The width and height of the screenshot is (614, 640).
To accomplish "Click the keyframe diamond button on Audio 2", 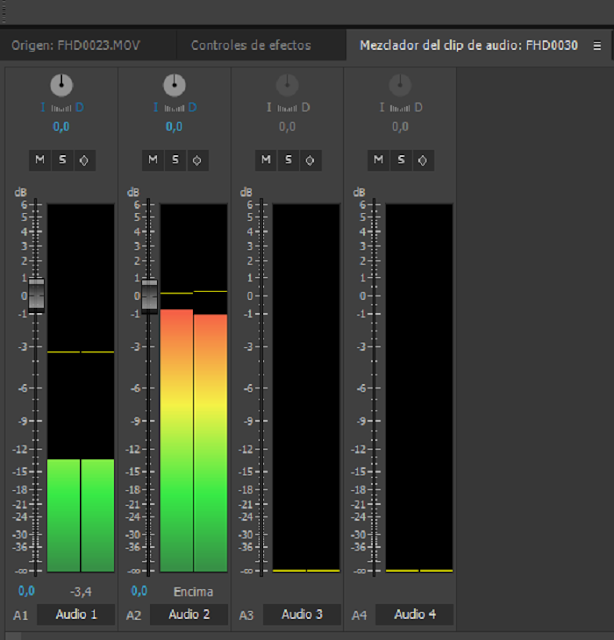I will tap(197, 160).
